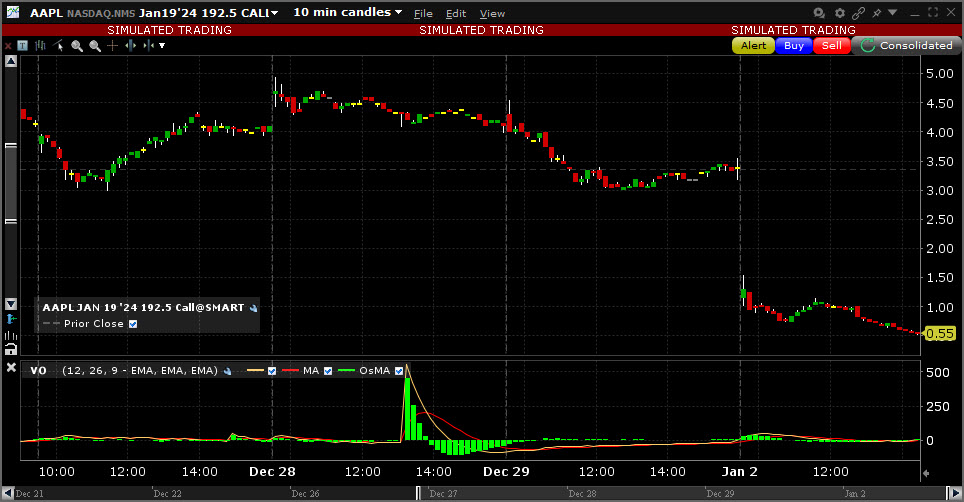Click the 0.55 last price label
This screenshot has height=502, width=964.
pos(940,334)
